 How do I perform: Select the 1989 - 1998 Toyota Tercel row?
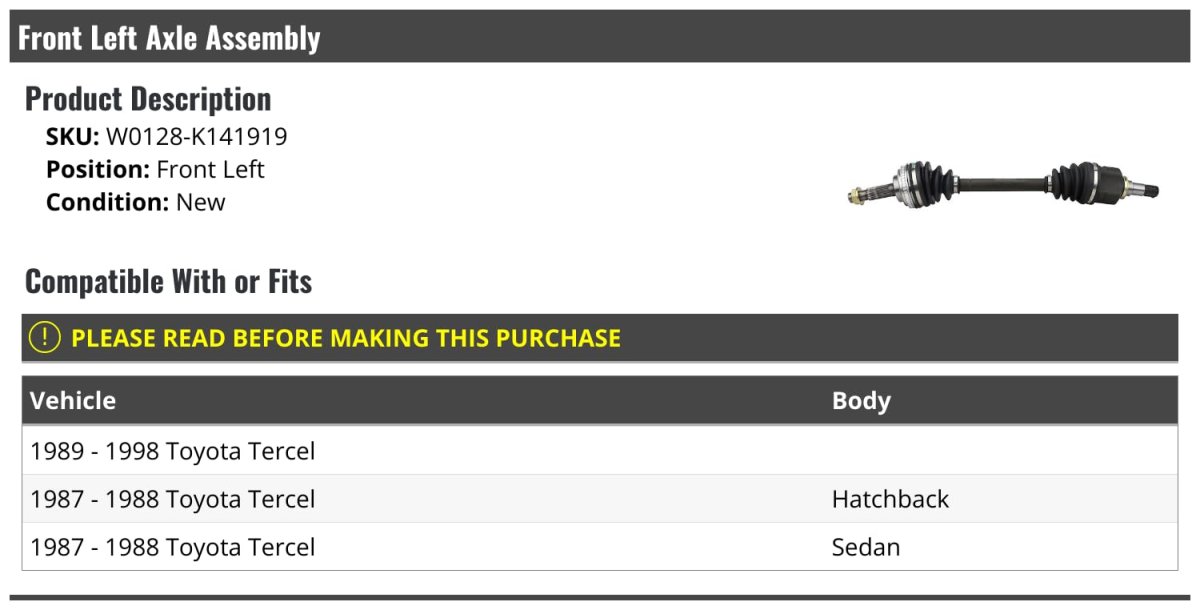coord(173,451)
